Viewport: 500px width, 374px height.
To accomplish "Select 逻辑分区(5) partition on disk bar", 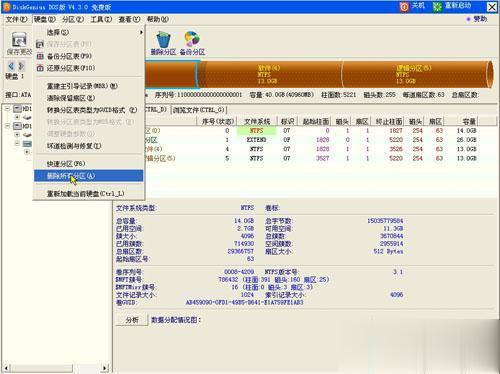I will tap(415, 74).
